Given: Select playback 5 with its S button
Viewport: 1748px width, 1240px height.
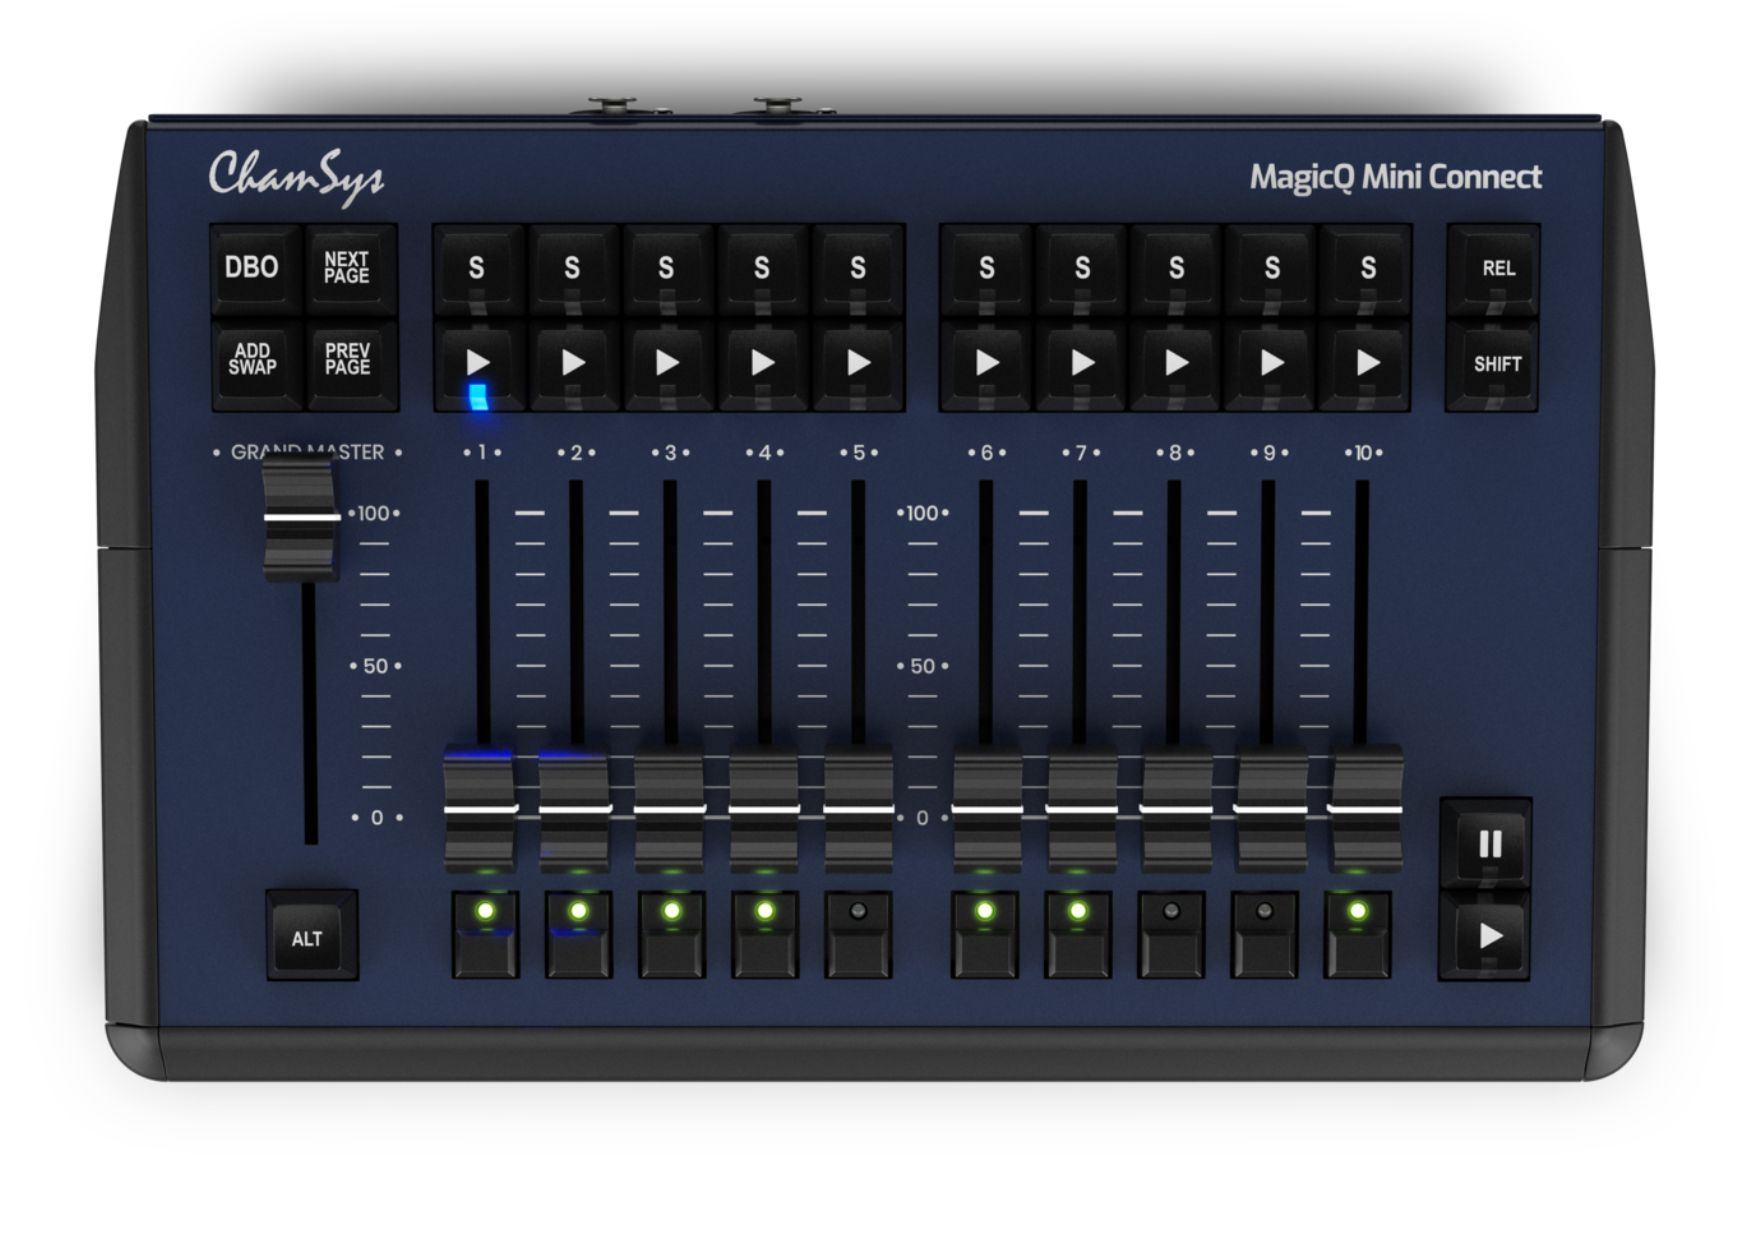Looking at the screenshot, I should (x=858, y=268).
